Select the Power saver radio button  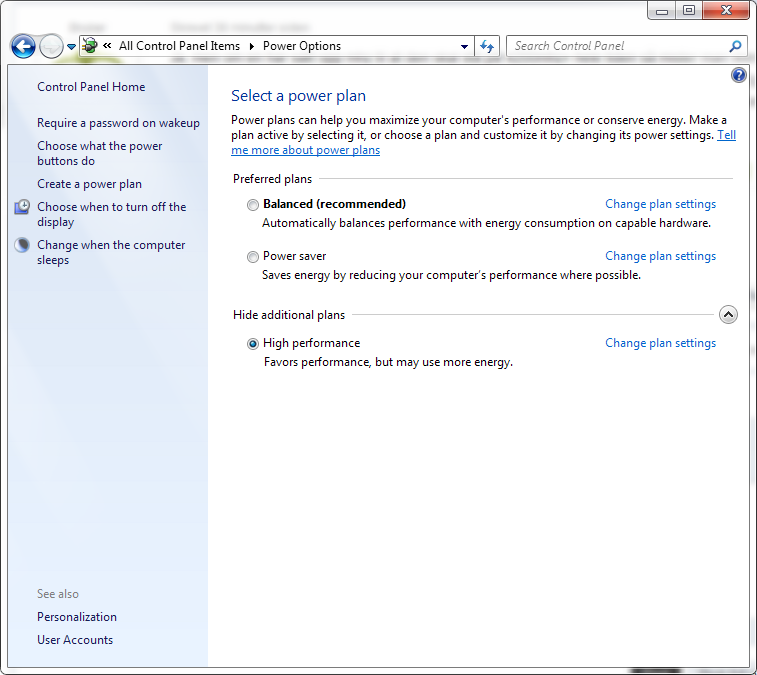252,257
